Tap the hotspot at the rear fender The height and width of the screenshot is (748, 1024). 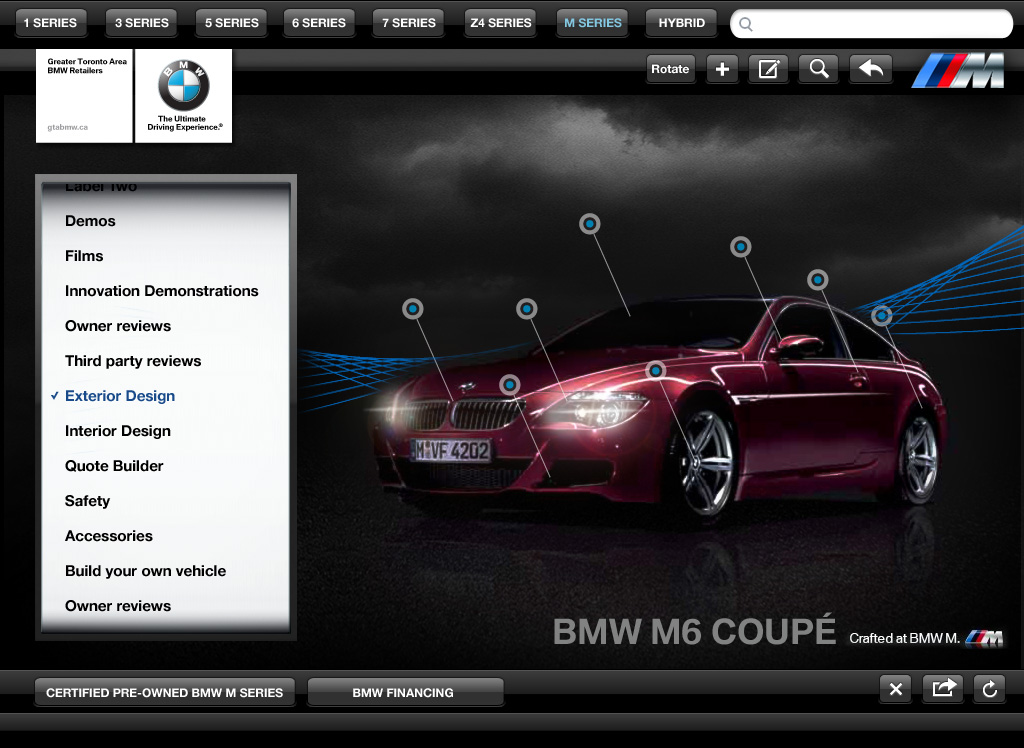pyautogui.click(x=882, y=316)
